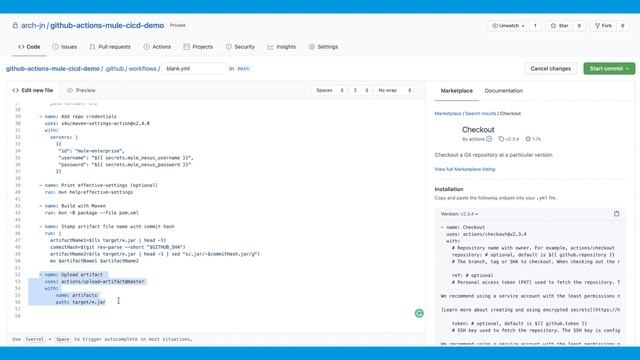
Task: Click the workflows breadcrumb folder
Action: (142, 69)
